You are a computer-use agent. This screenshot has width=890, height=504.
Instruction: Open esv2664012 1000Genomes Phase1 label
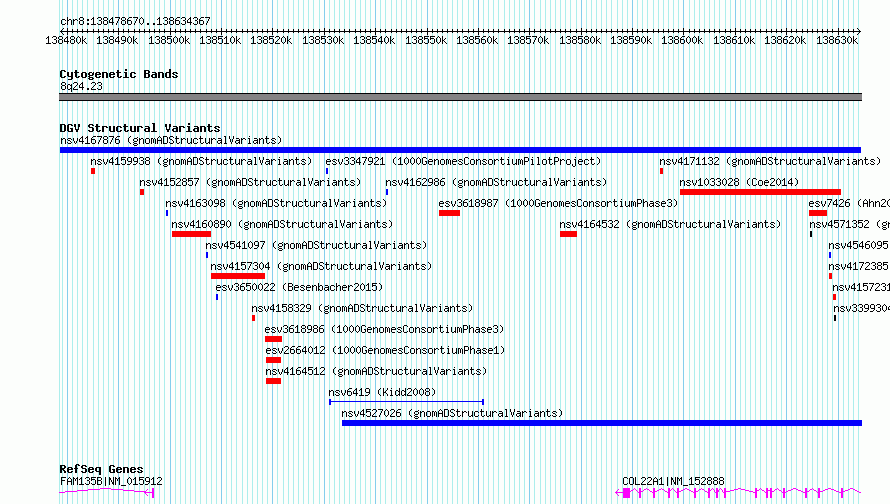(385, 350)
